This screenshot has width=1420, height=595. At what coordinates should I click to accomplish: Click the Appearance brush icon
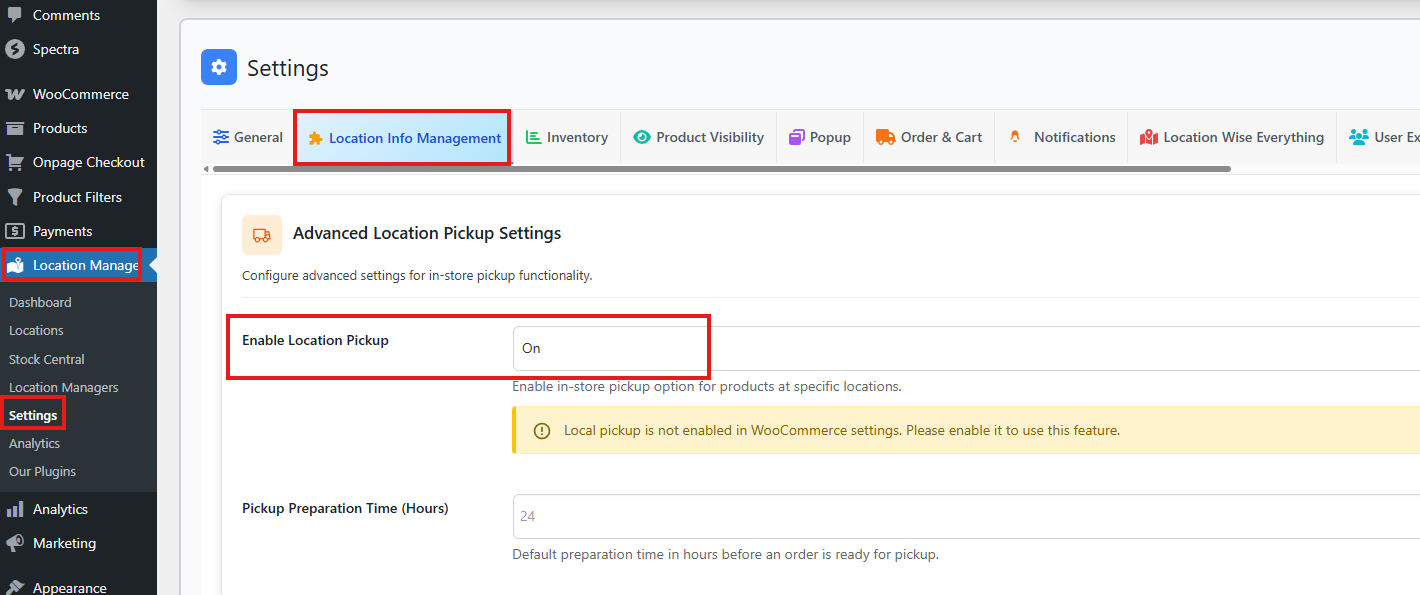click(x=15, y=587)
